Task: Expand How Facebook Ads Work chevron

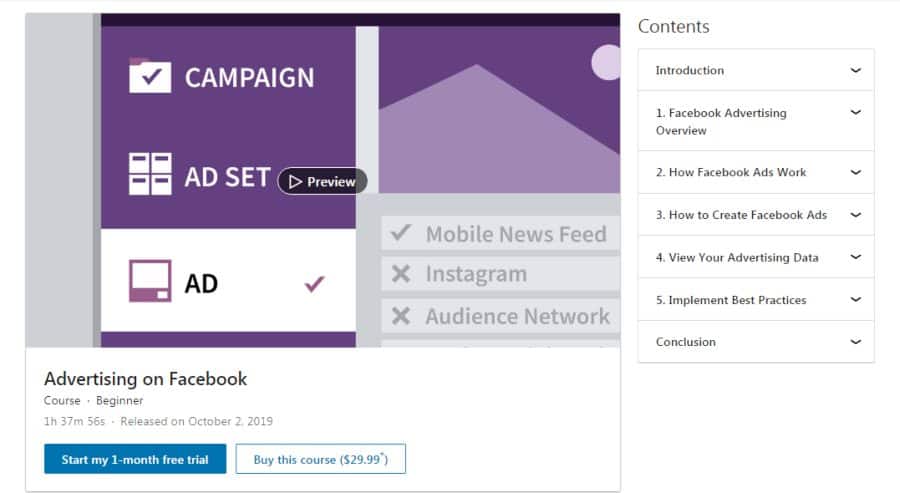Action: pos(855,172)
